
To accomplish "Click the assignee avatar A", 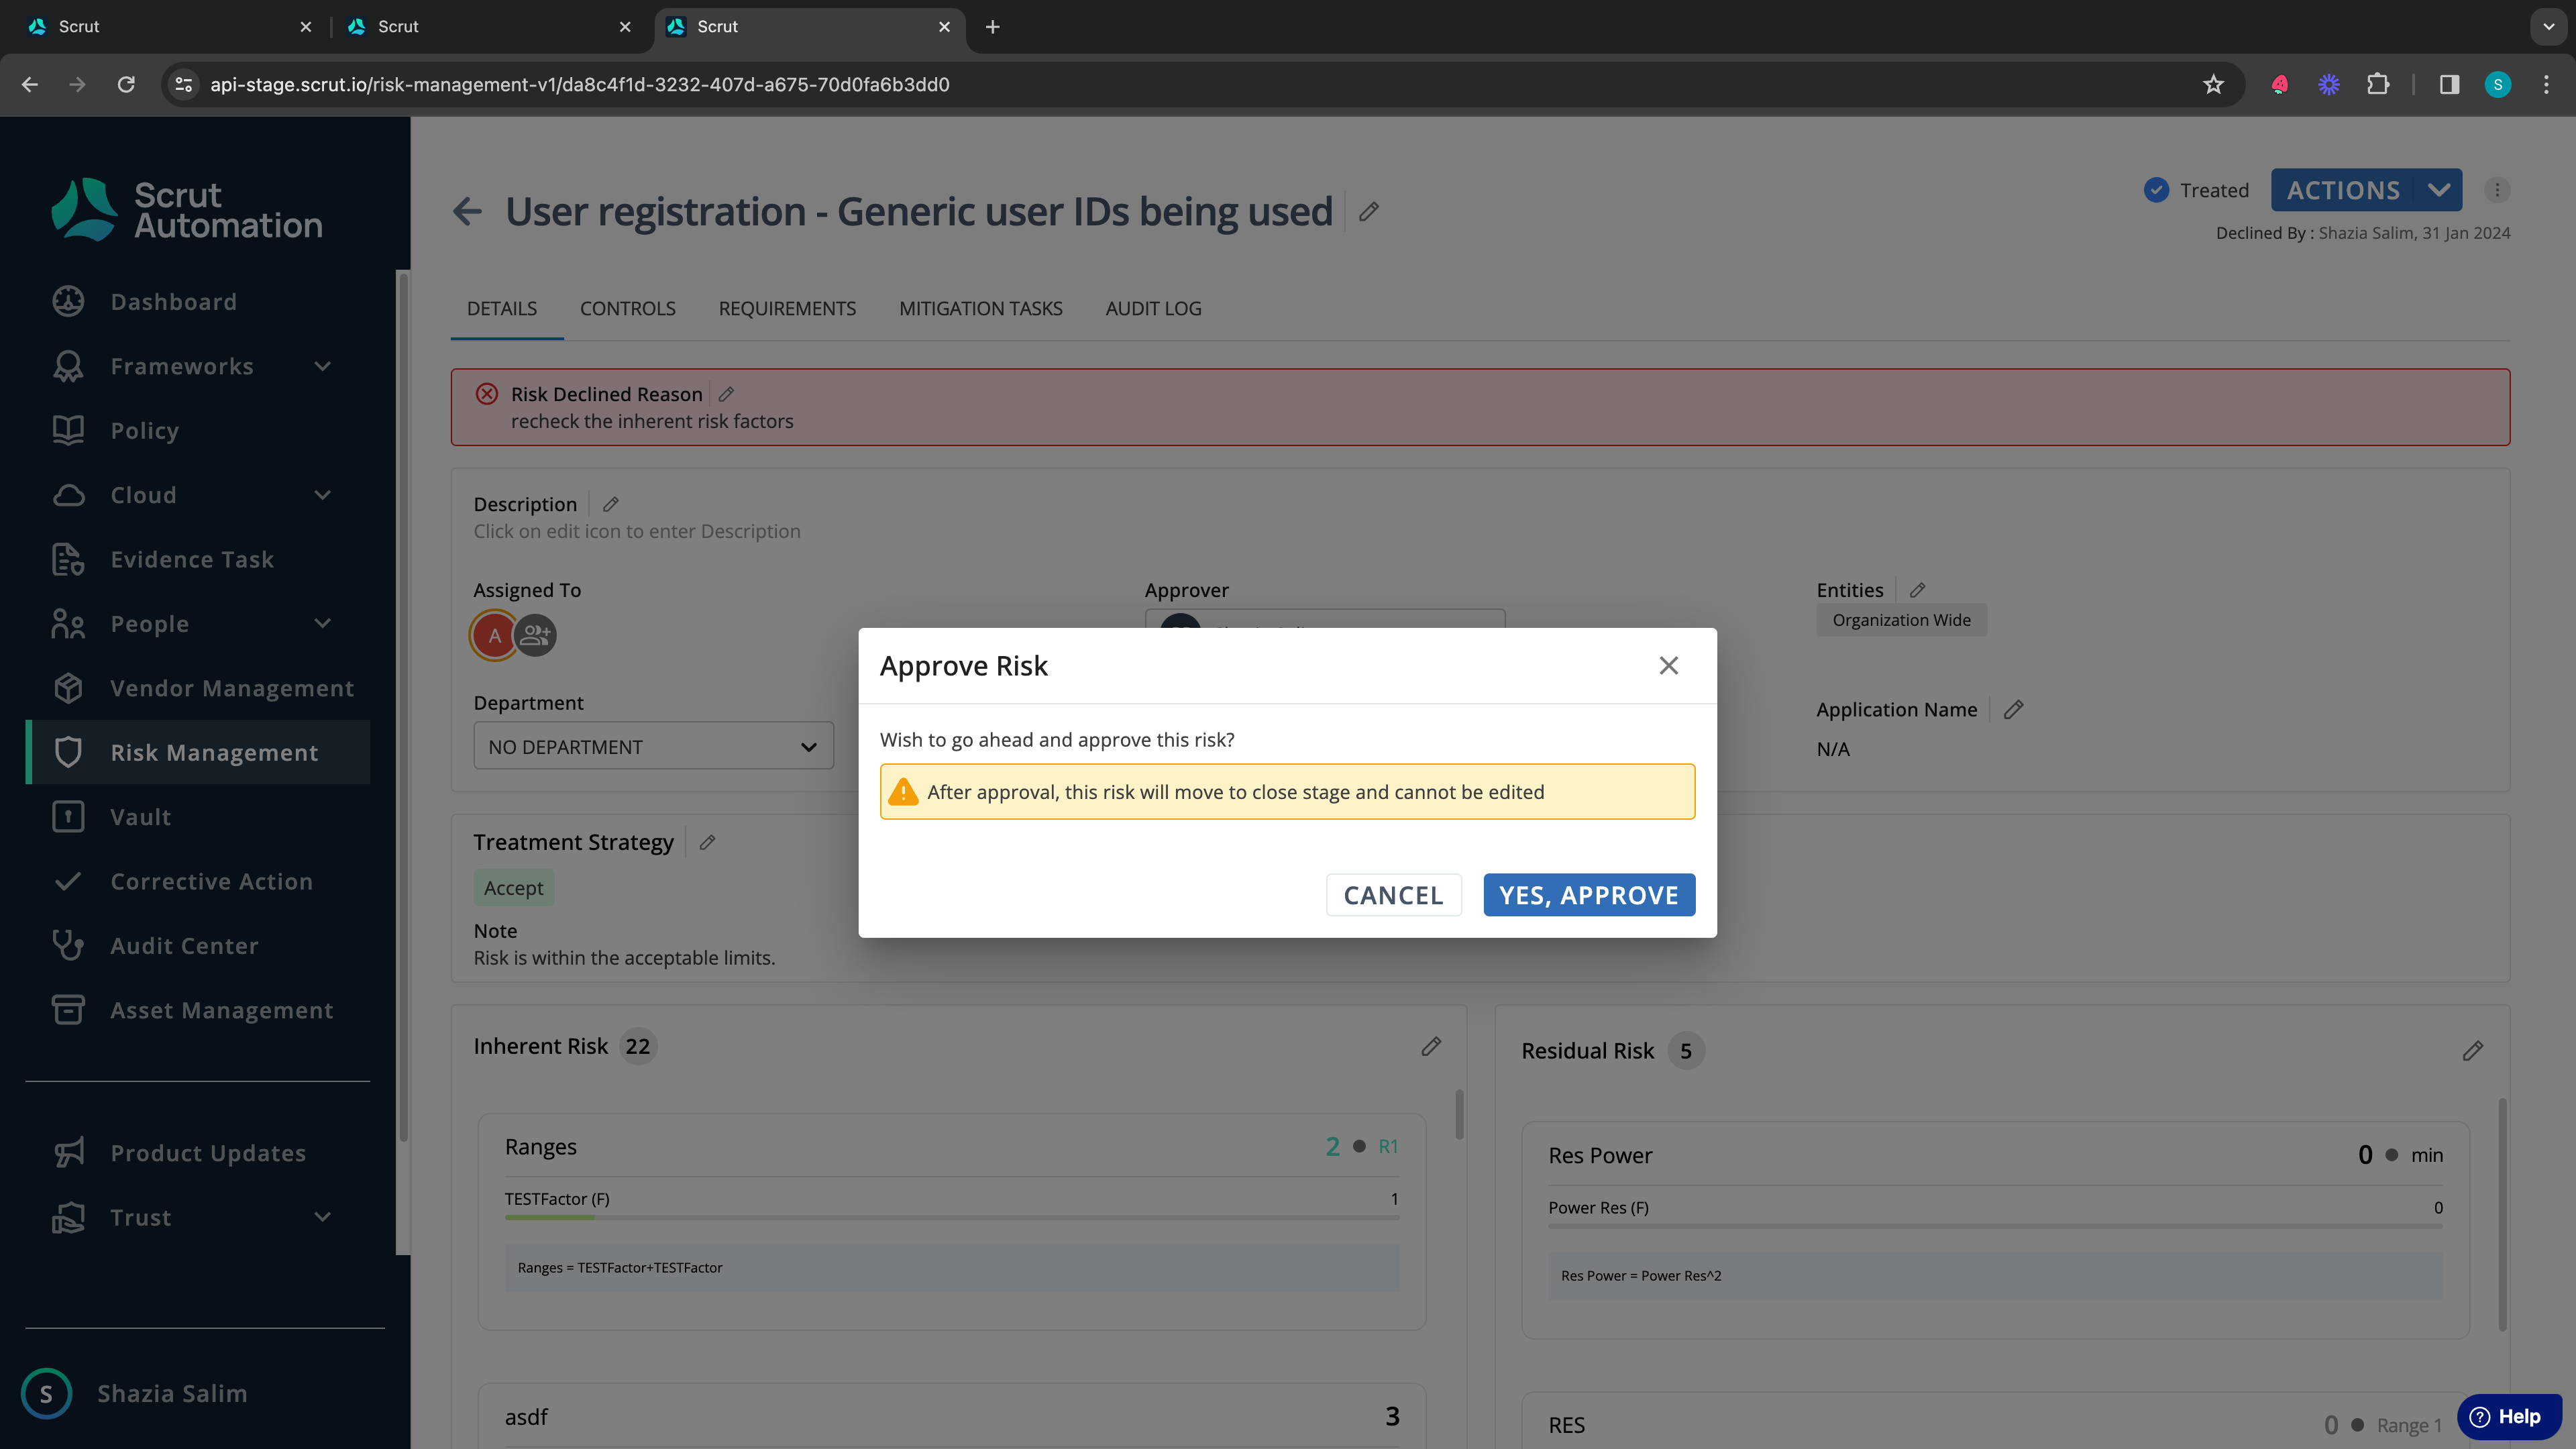I will pos(494,635).
